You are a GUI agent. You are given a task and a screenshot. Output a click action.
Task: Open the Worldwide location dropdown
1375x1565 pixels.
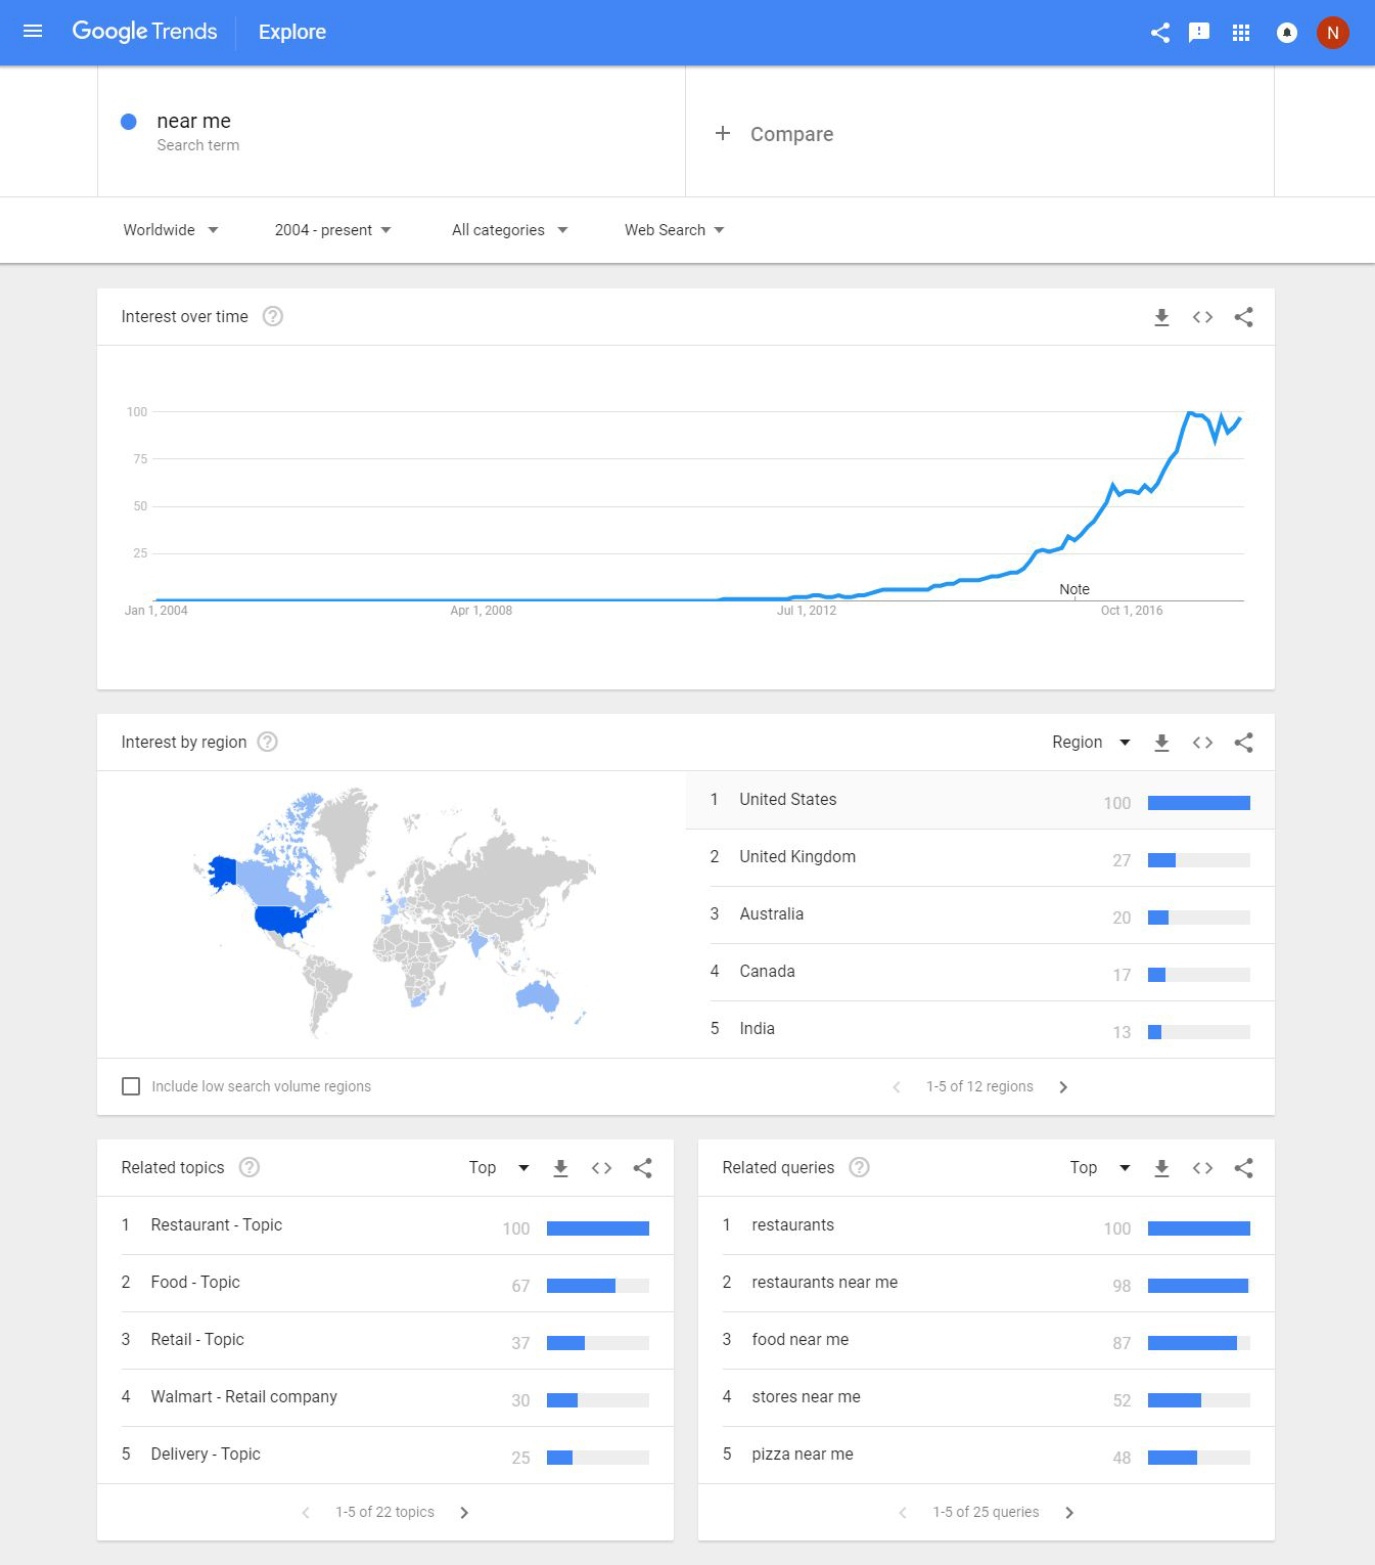point(171,230)
